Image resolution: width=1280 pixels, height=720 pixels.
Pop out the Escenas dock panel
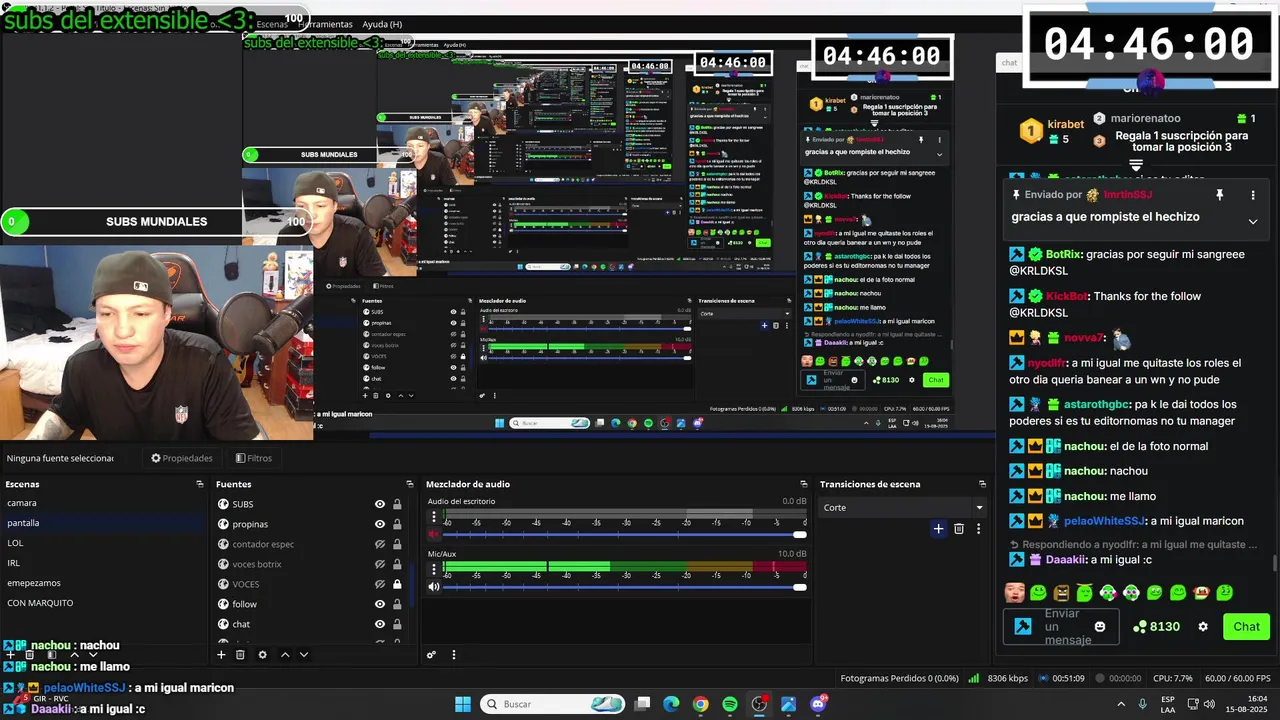click(200, 484)
